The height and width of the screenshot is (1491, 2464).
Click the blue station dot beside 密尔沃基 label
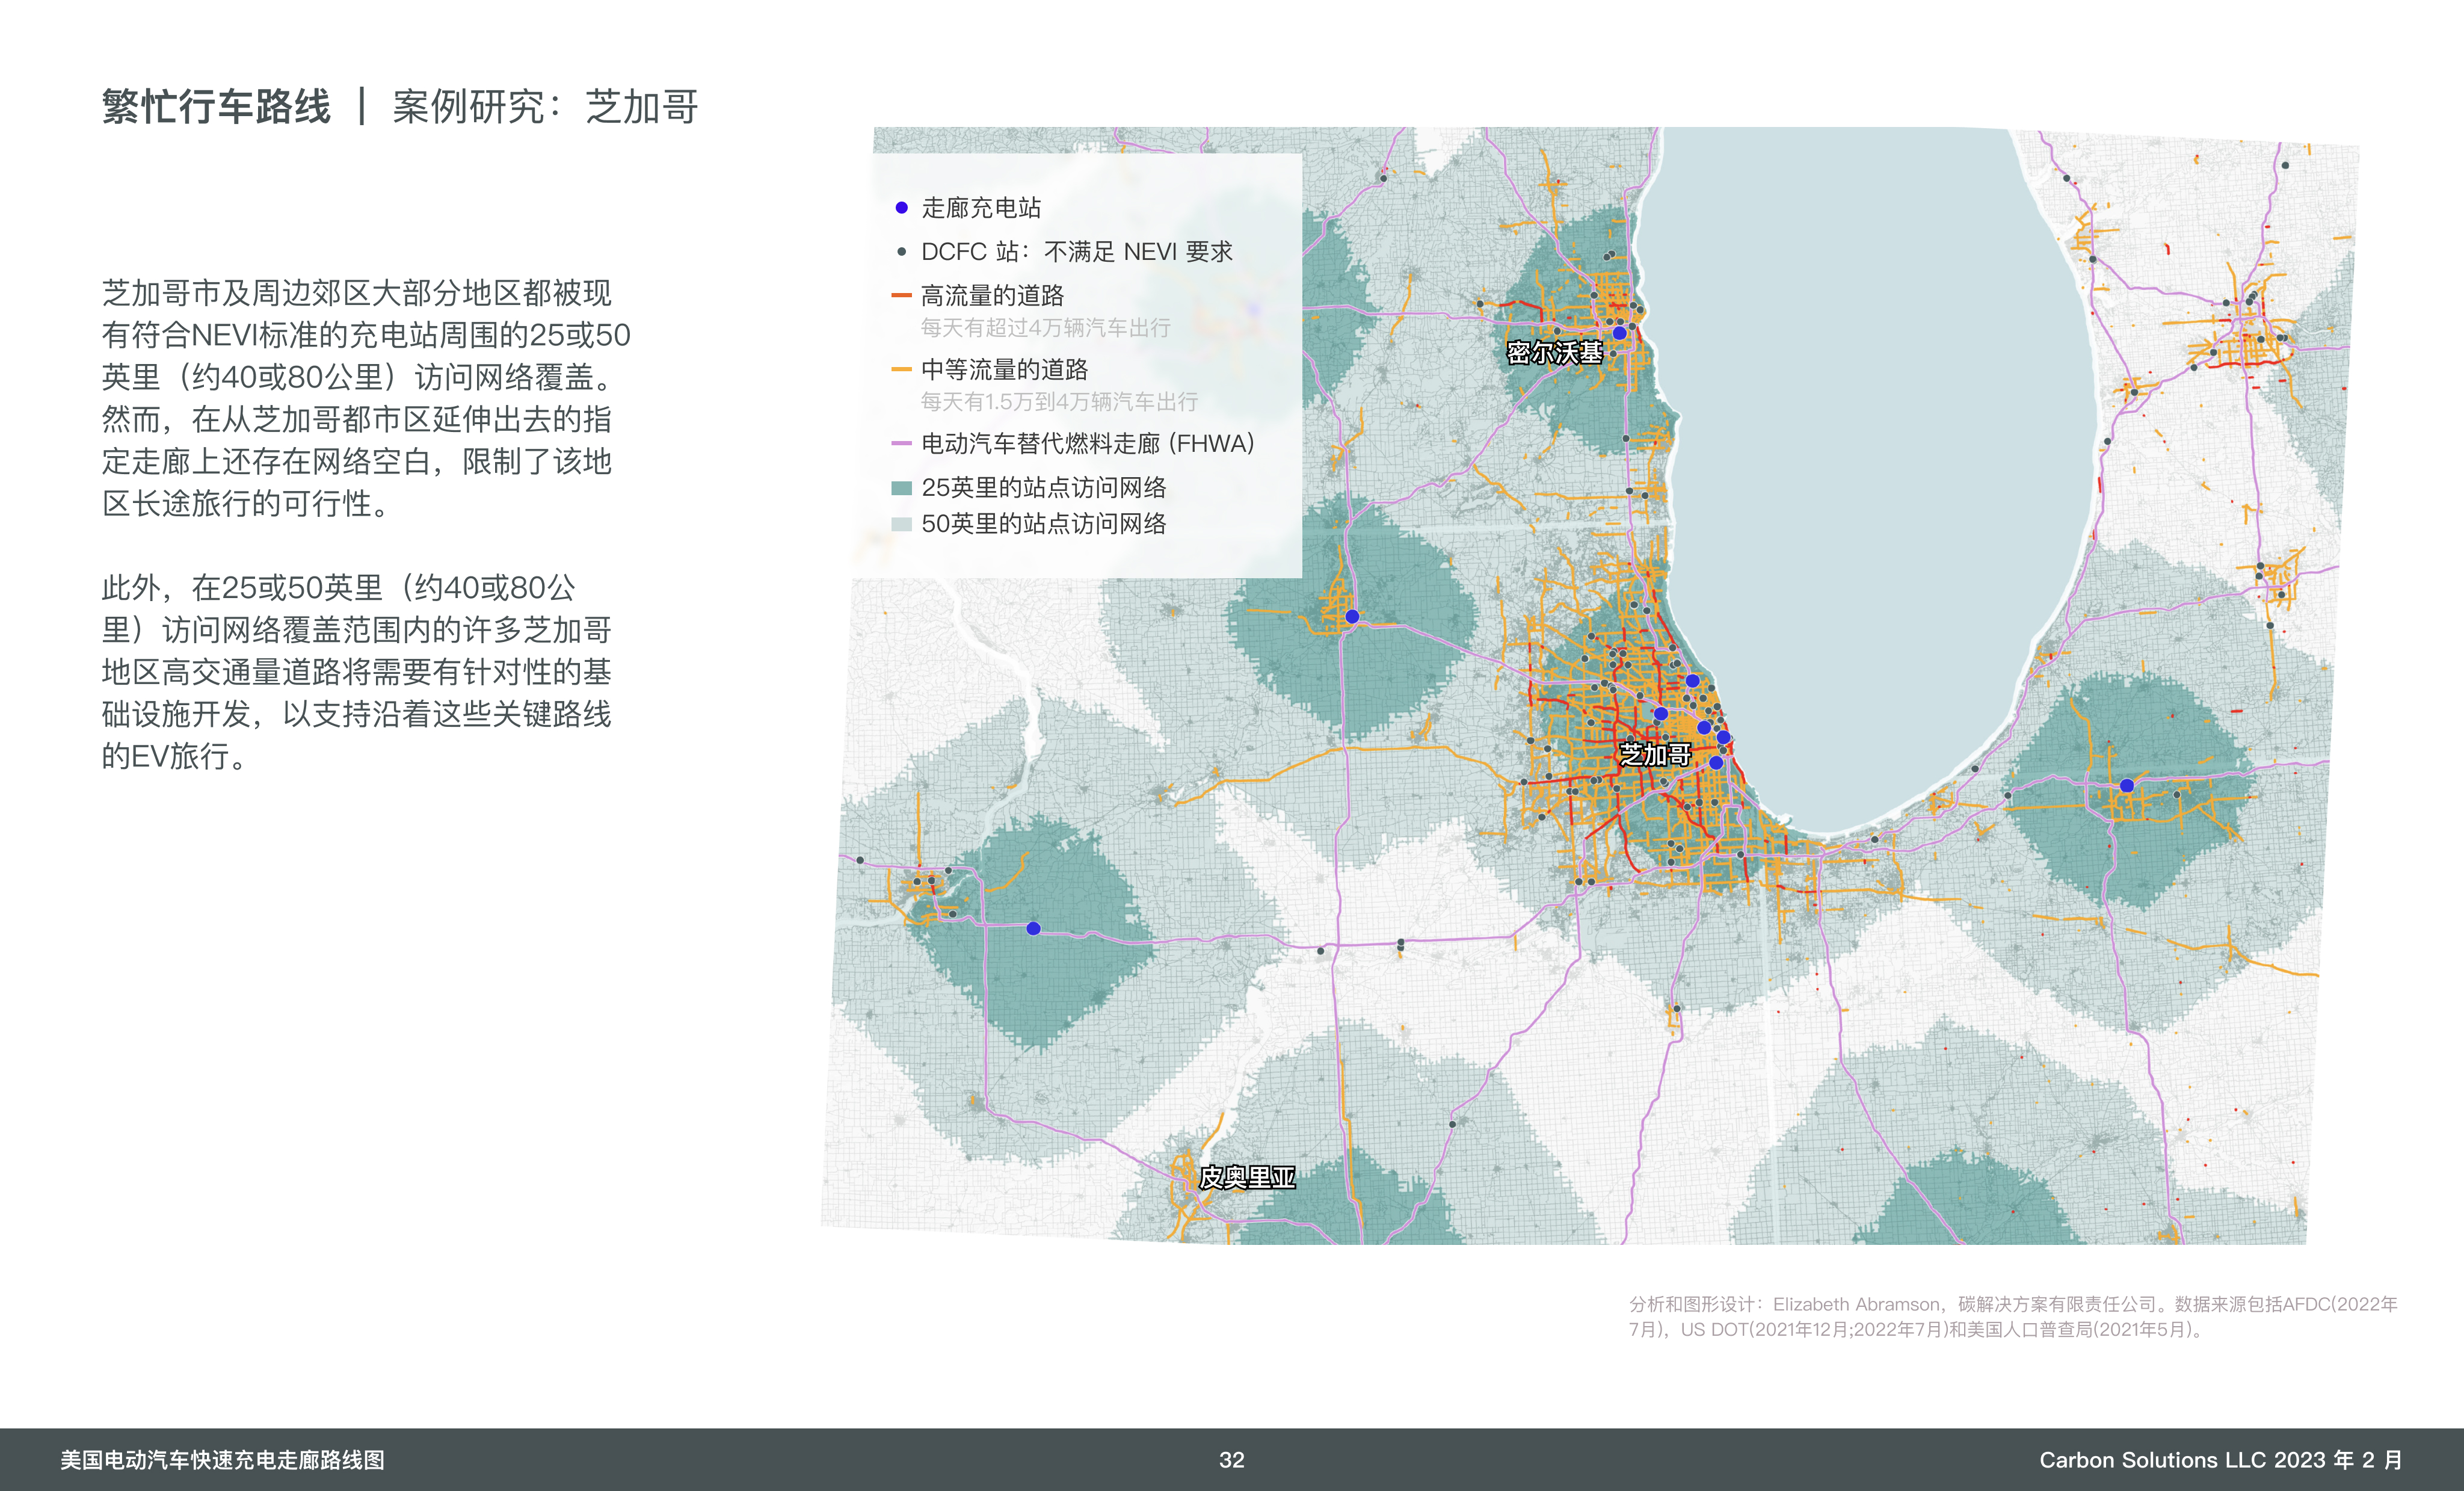click(x=1619, y=333)
